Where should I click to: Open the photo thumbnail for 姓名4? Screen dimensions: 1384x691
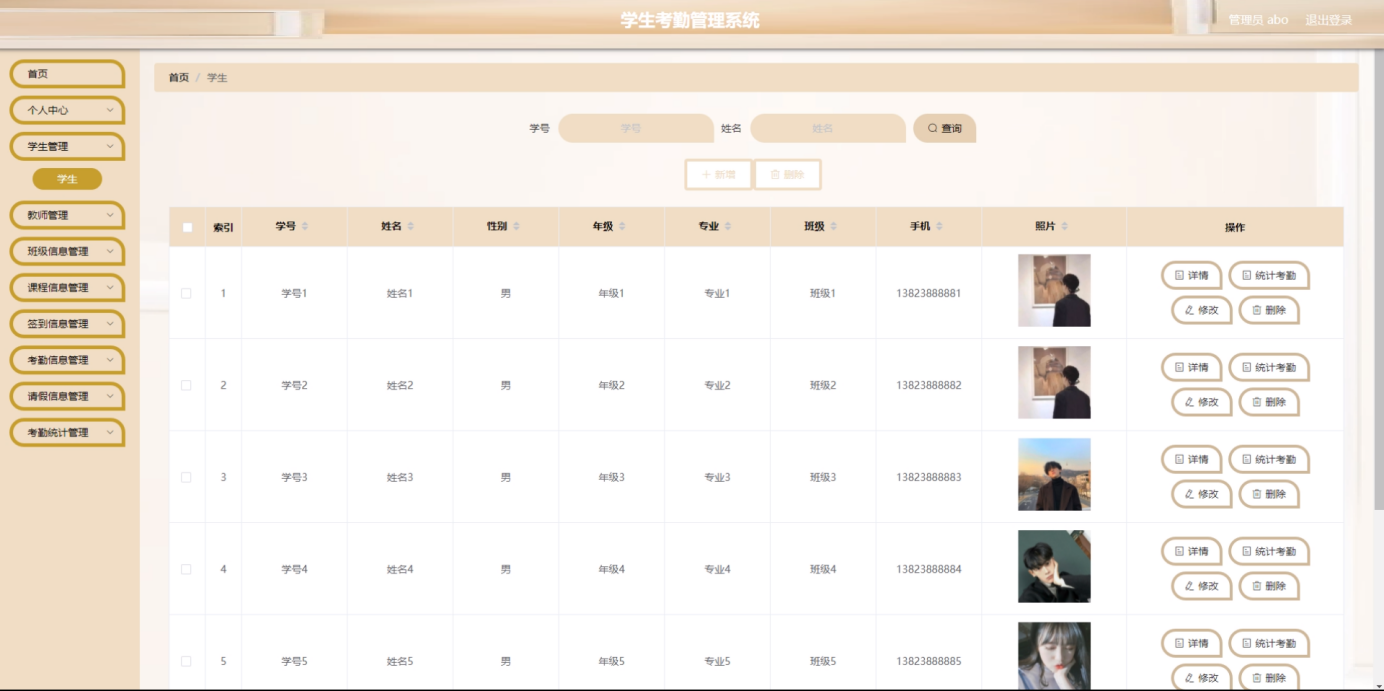pyautogui.click(x=1054, y=566)
